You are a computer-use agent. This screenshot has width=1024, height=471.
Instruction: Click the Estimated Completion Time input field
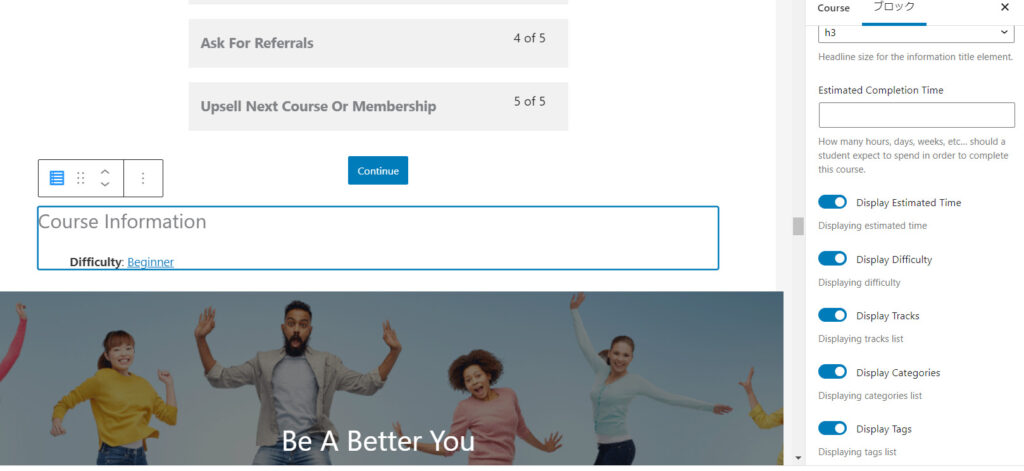click(x=916, y=115)
